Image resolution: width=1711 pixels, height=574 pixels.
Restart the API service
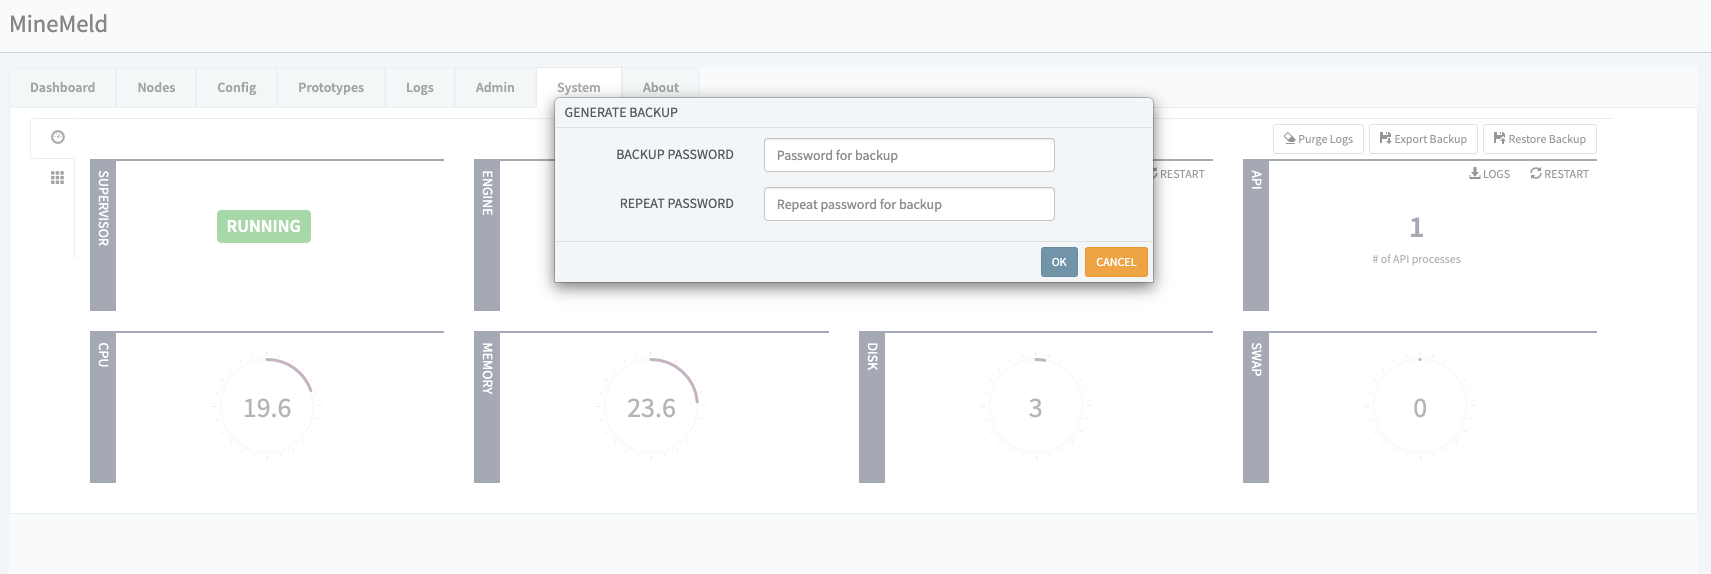(x=1559, y=174)
